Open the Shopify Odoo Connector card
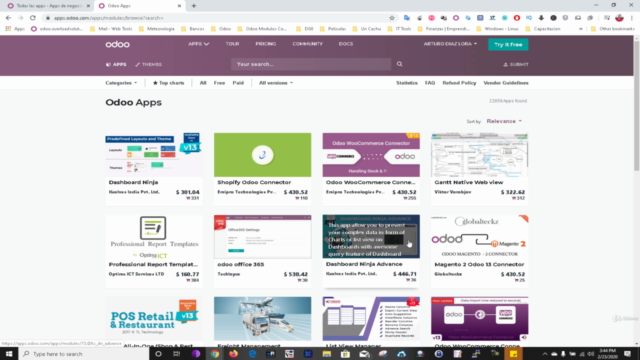The width and height of the screenshot is (640, 360). pyautogui.click(x=262, y=169)
